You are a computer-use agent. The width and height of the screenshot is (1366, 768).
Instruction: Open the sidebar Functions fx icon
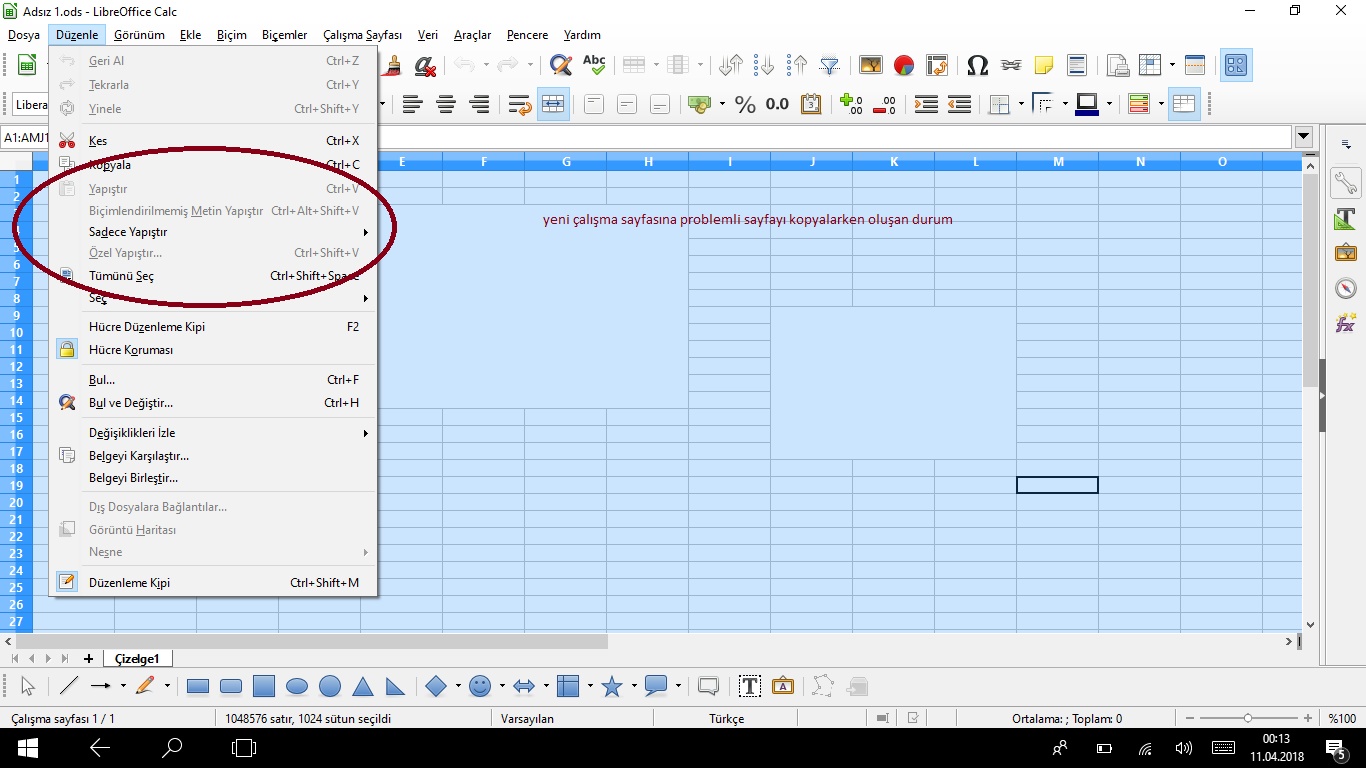(x=1345, y=323)
